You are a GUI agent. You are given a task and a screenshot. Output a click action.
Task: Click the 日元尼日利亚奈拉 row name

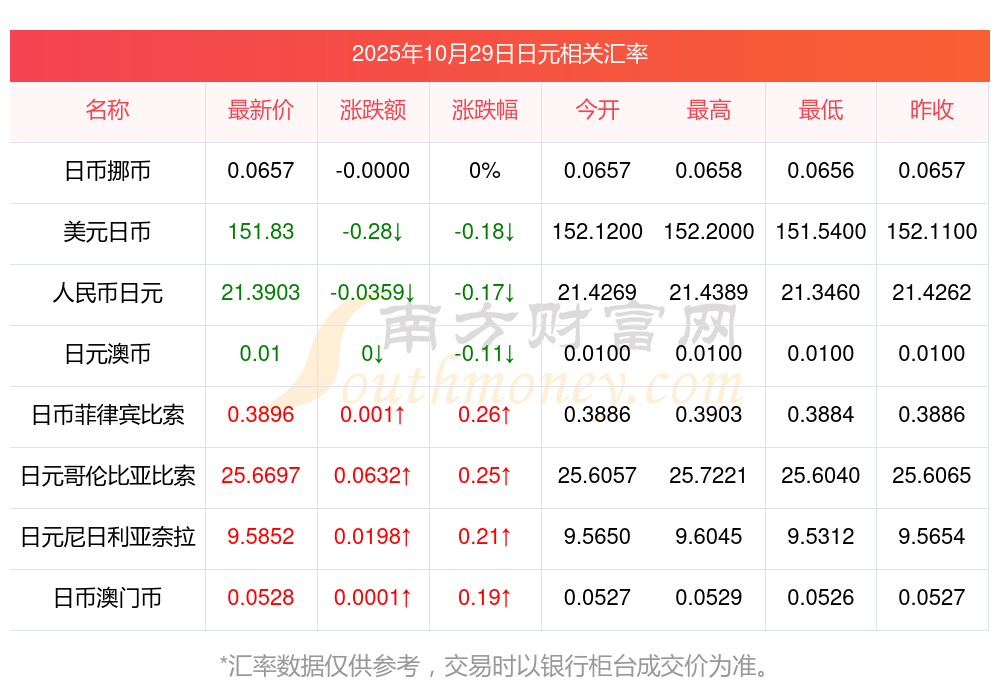pyautogui.click(x=107, y=536)
